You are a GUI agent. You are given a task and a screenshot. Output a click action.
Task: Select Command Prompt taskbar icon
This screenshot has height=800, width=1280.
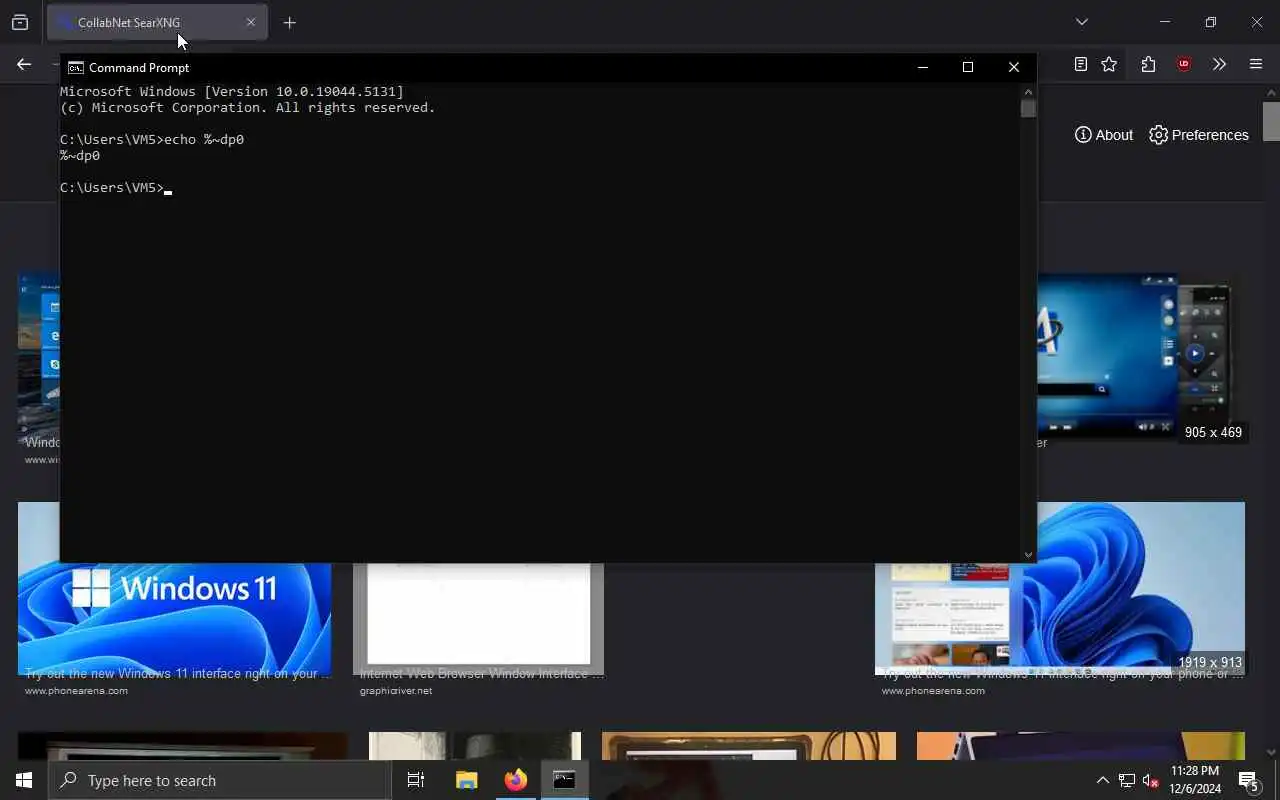564,780
